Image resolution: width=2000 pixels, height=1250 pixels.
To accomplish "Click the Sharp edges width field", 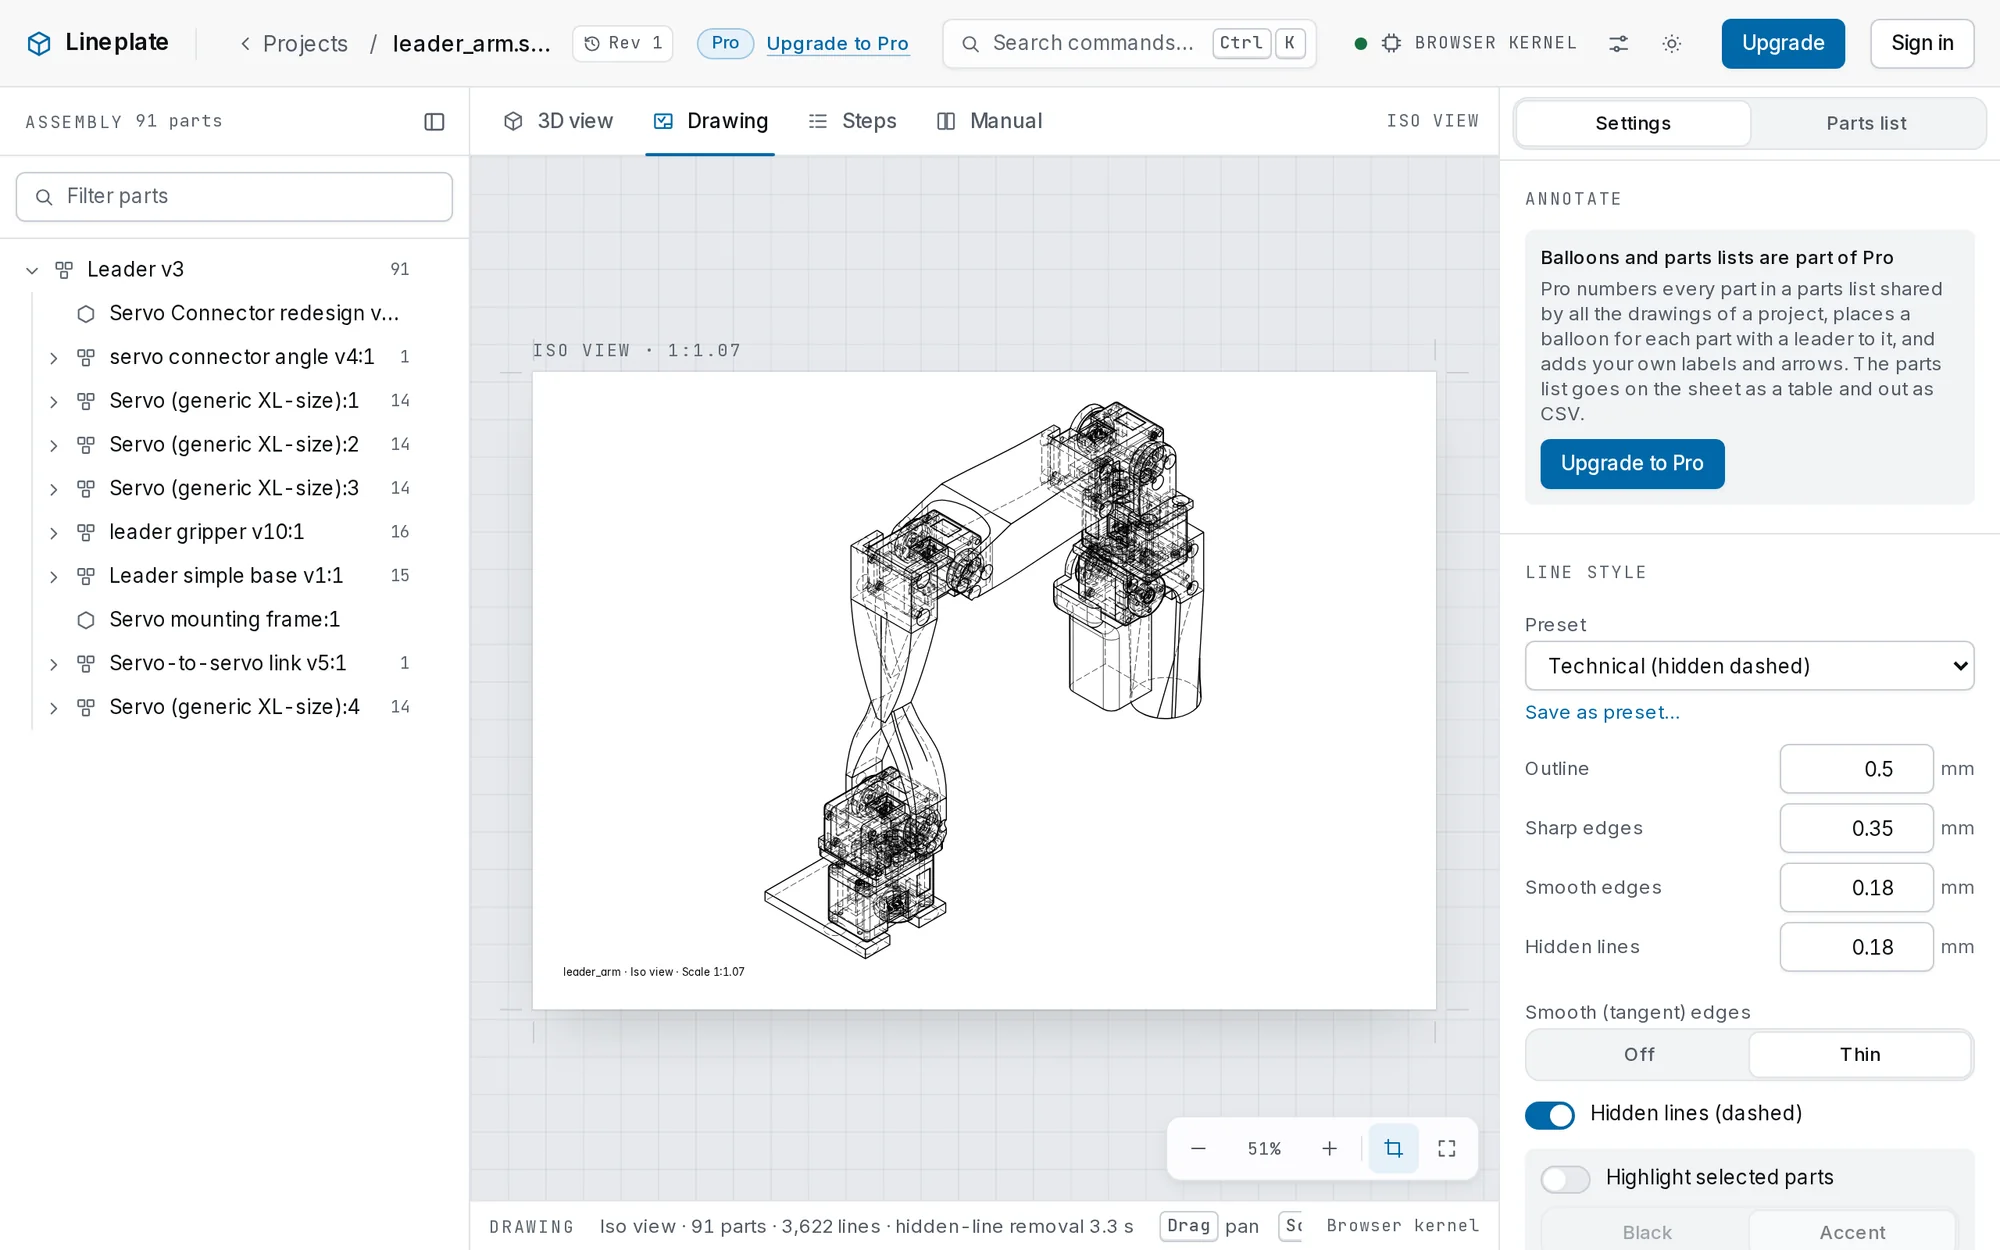I will tap(1855, 828).
